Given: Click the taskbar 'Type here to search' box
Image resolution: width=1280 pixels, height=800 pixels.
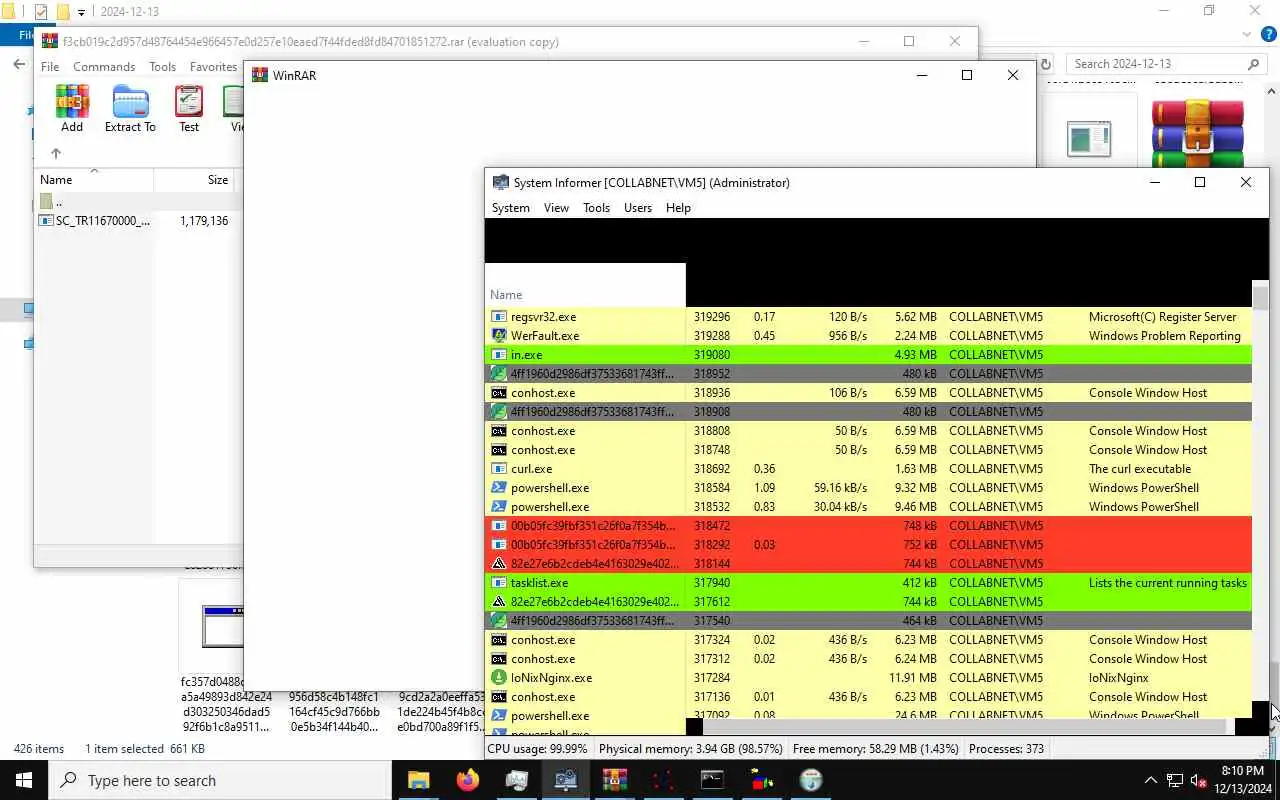Looking at the screenshot, I should (x=220, y=781).
